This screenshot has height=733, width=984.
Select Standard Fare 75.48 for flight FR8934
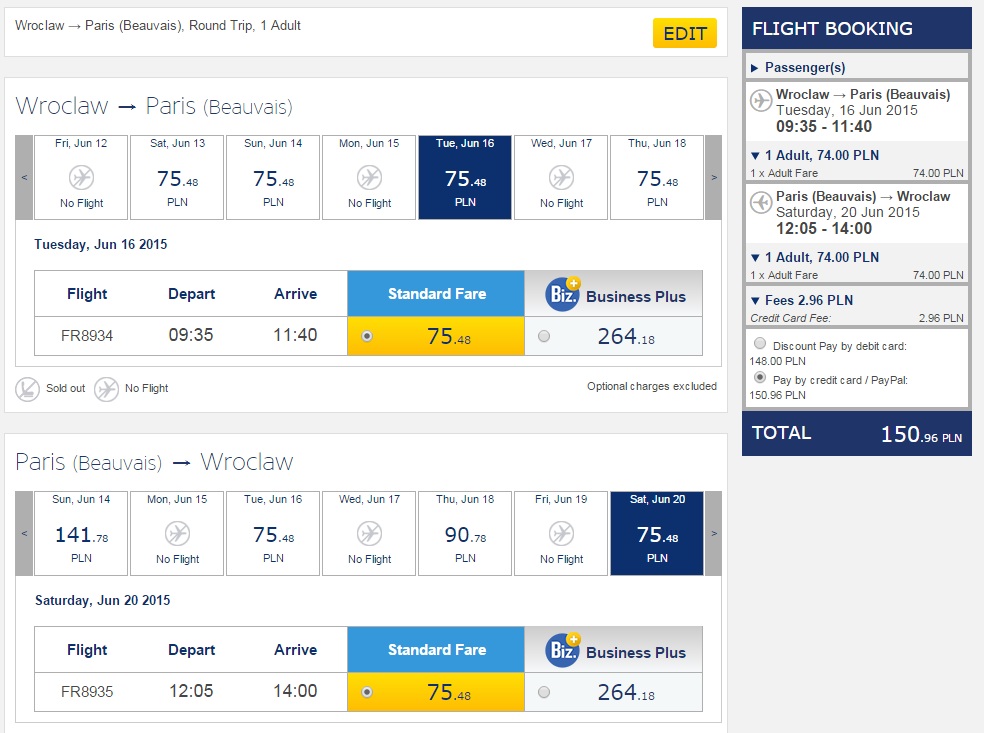click(x=367, y=336)
